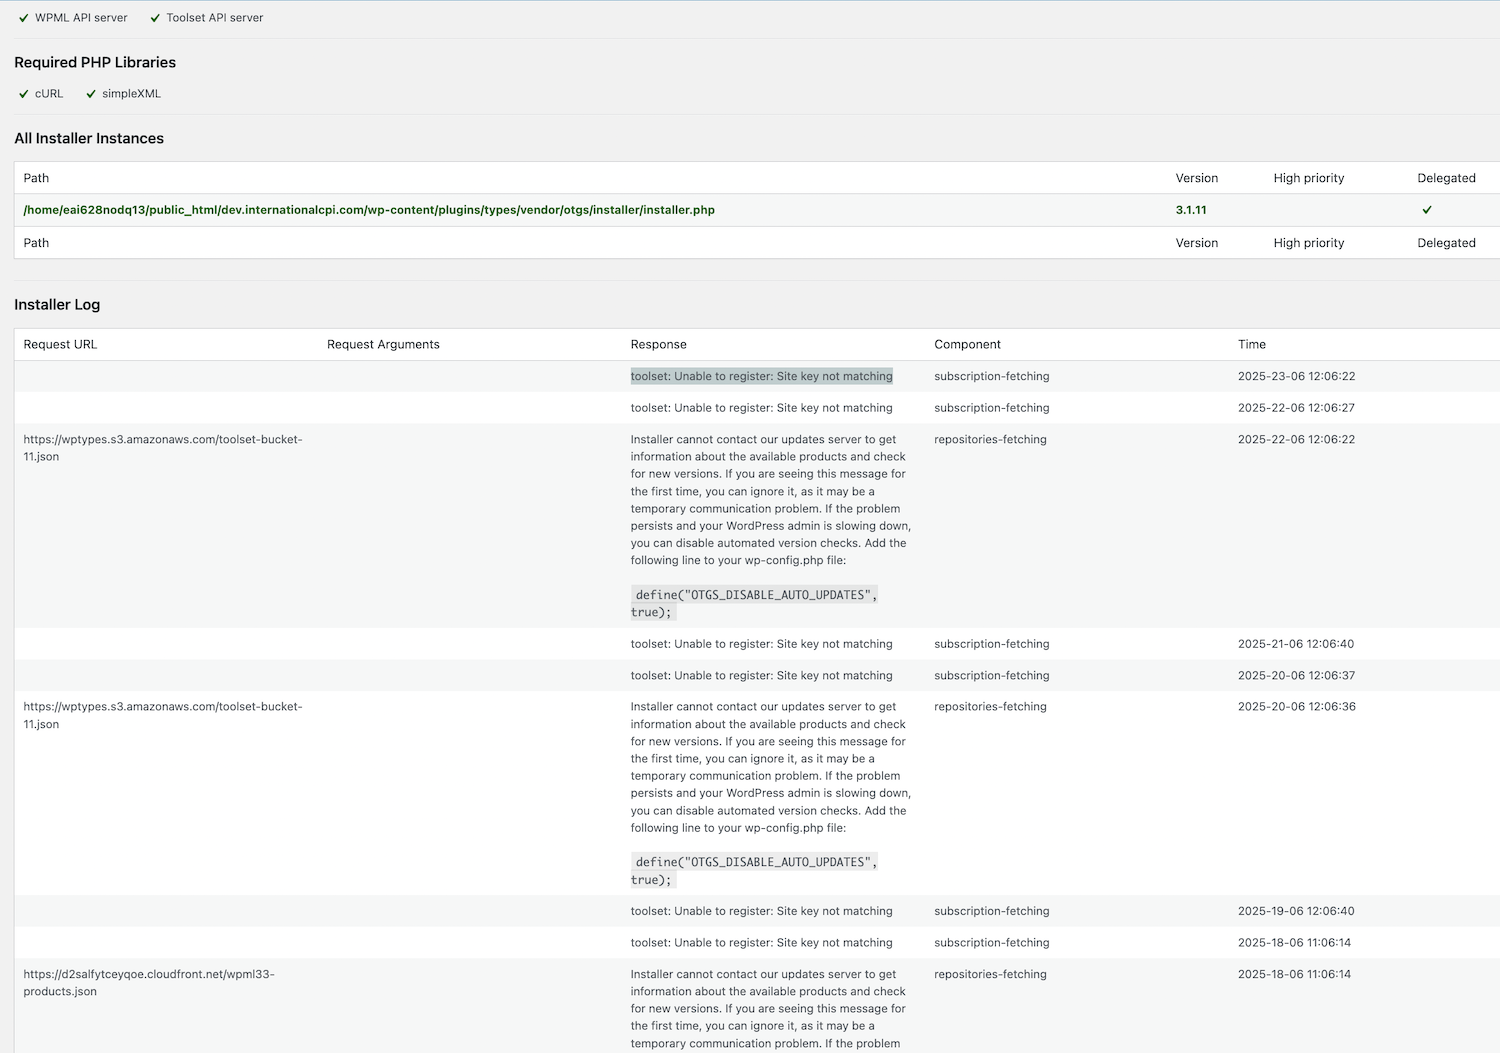The height and width of the screenshot is (1053, 1500).
Task: Select the WPML API server label
Action: (x=81, y=18)
